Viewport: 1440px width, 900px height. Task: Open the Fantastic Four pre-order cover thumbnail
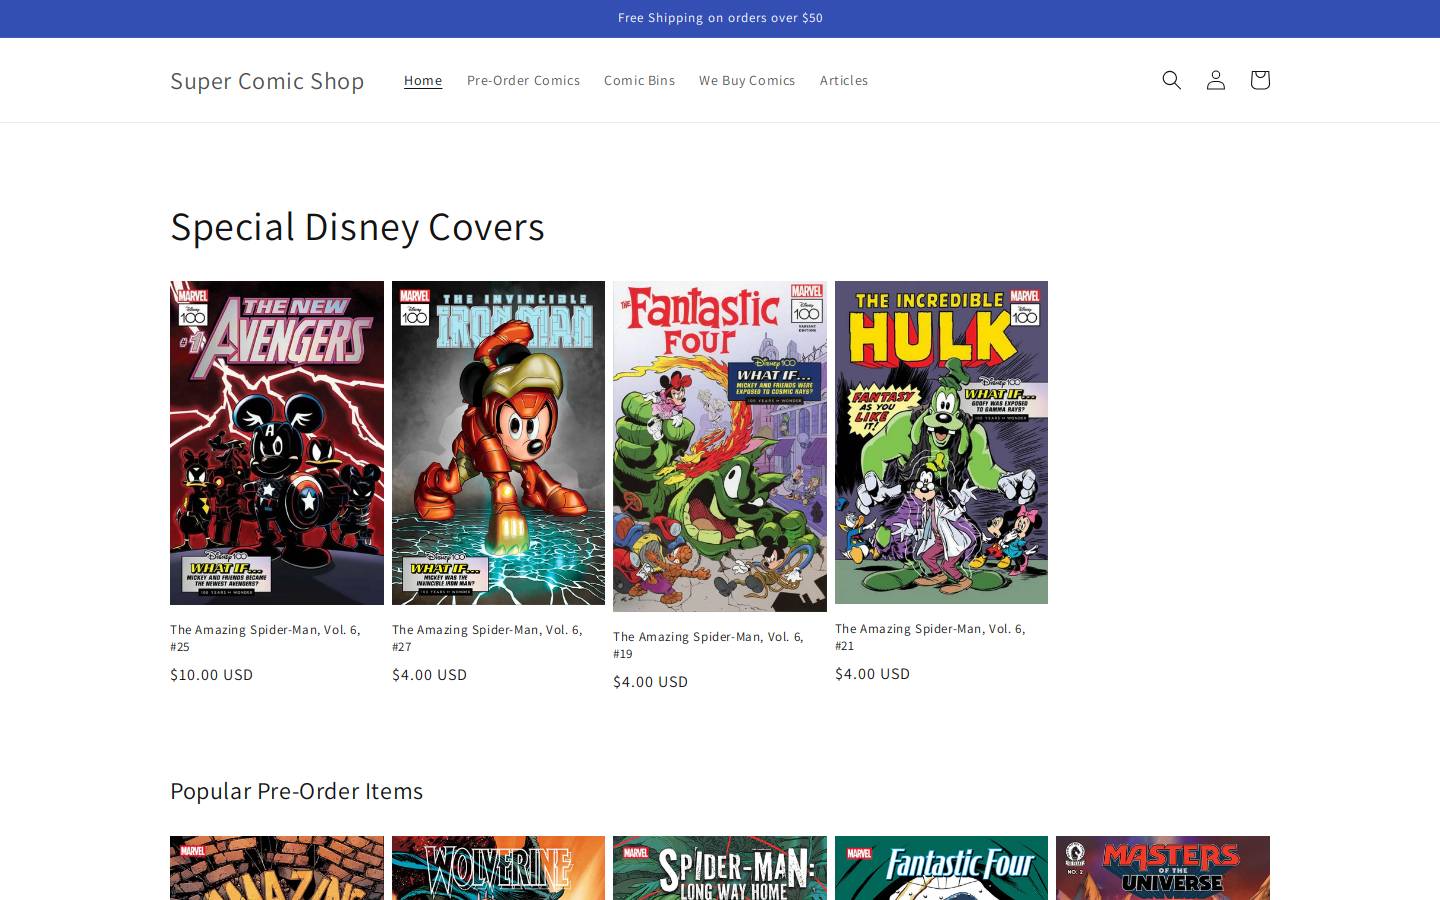coord(941,868)
